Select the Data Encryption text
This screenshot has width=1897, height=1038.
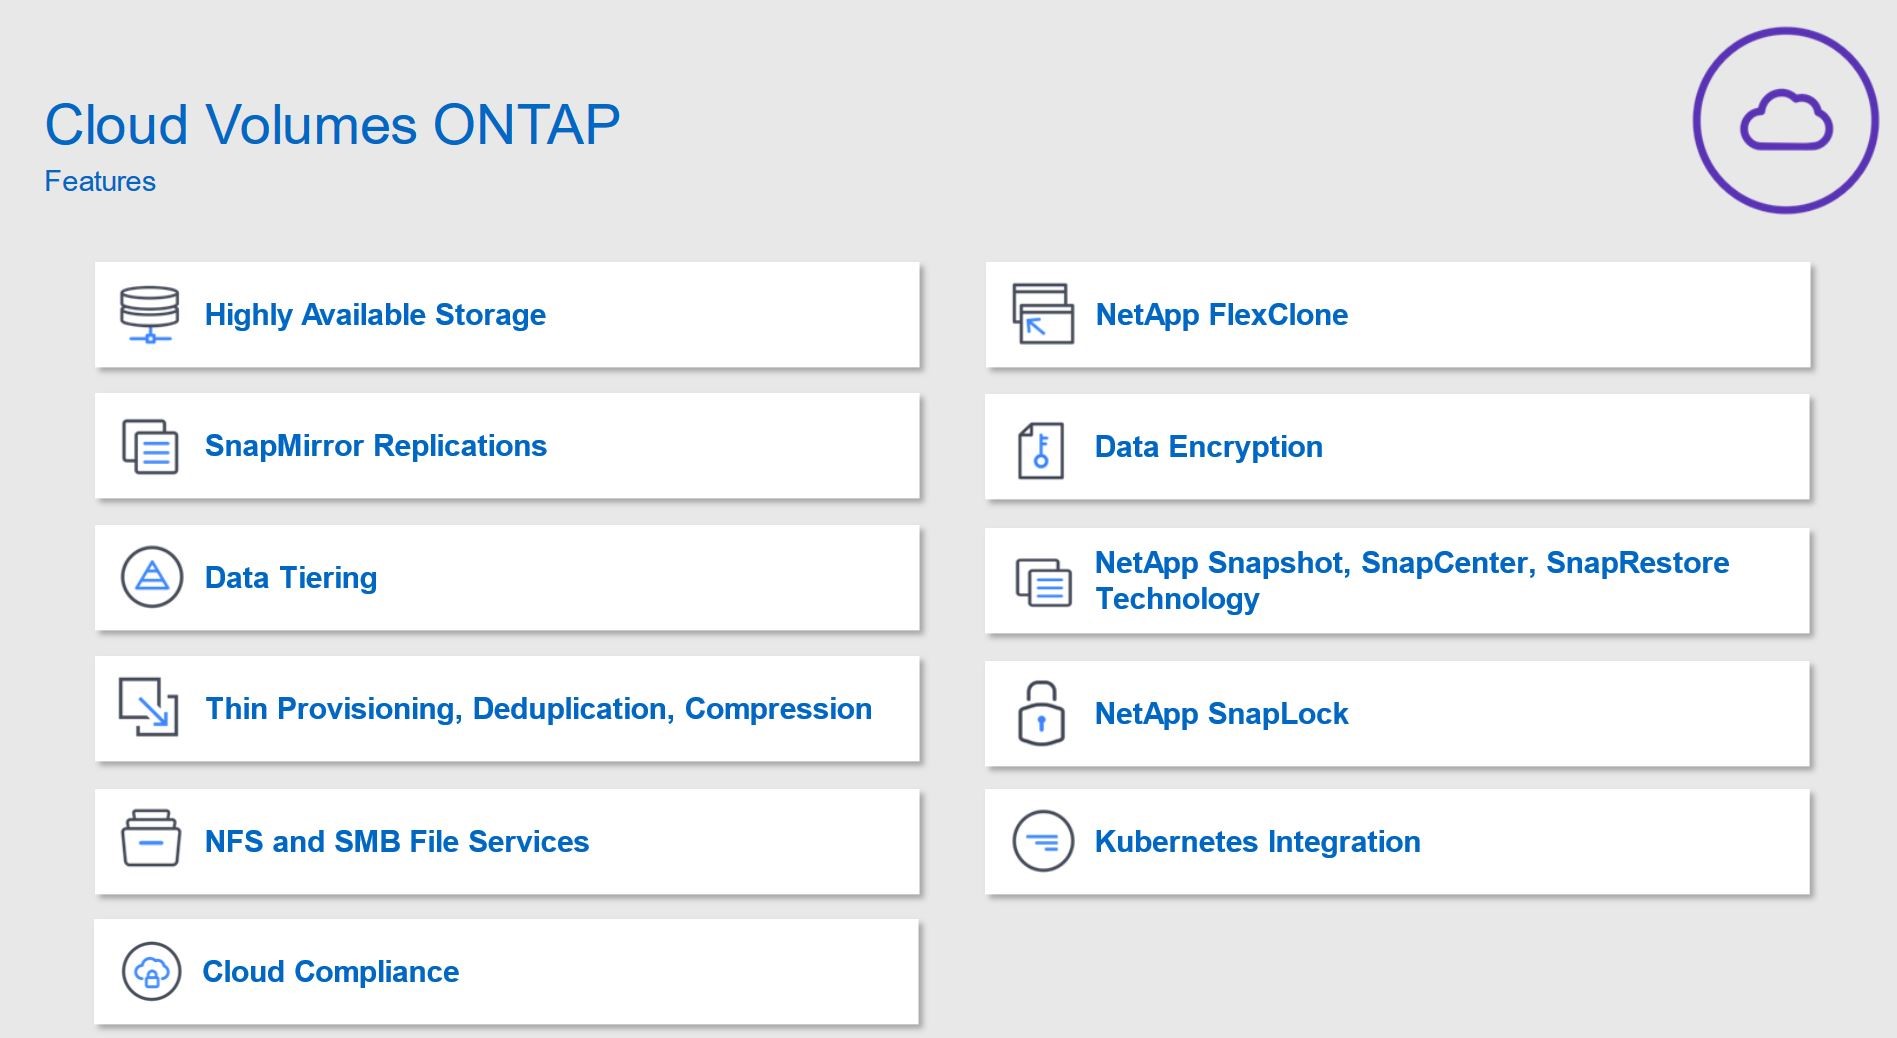[x=1209, y=447]
